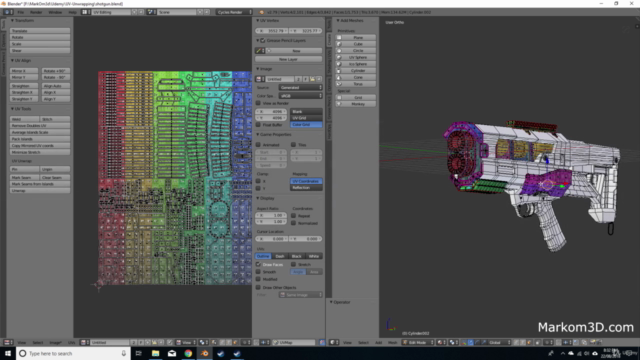Collapse the UV Align panel

coord(13,60)
